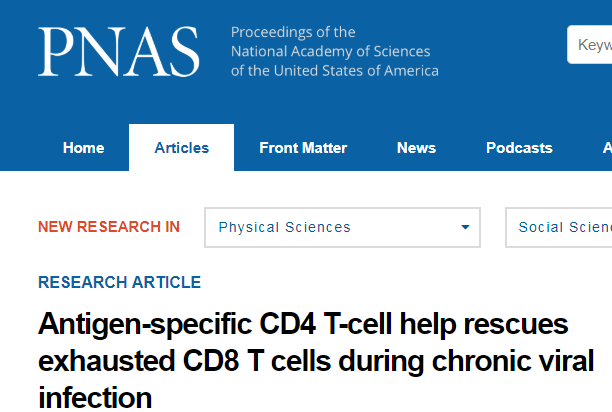Open the Front Matter section
Screen dimensions: 612x412
click(x=303, y=148)
